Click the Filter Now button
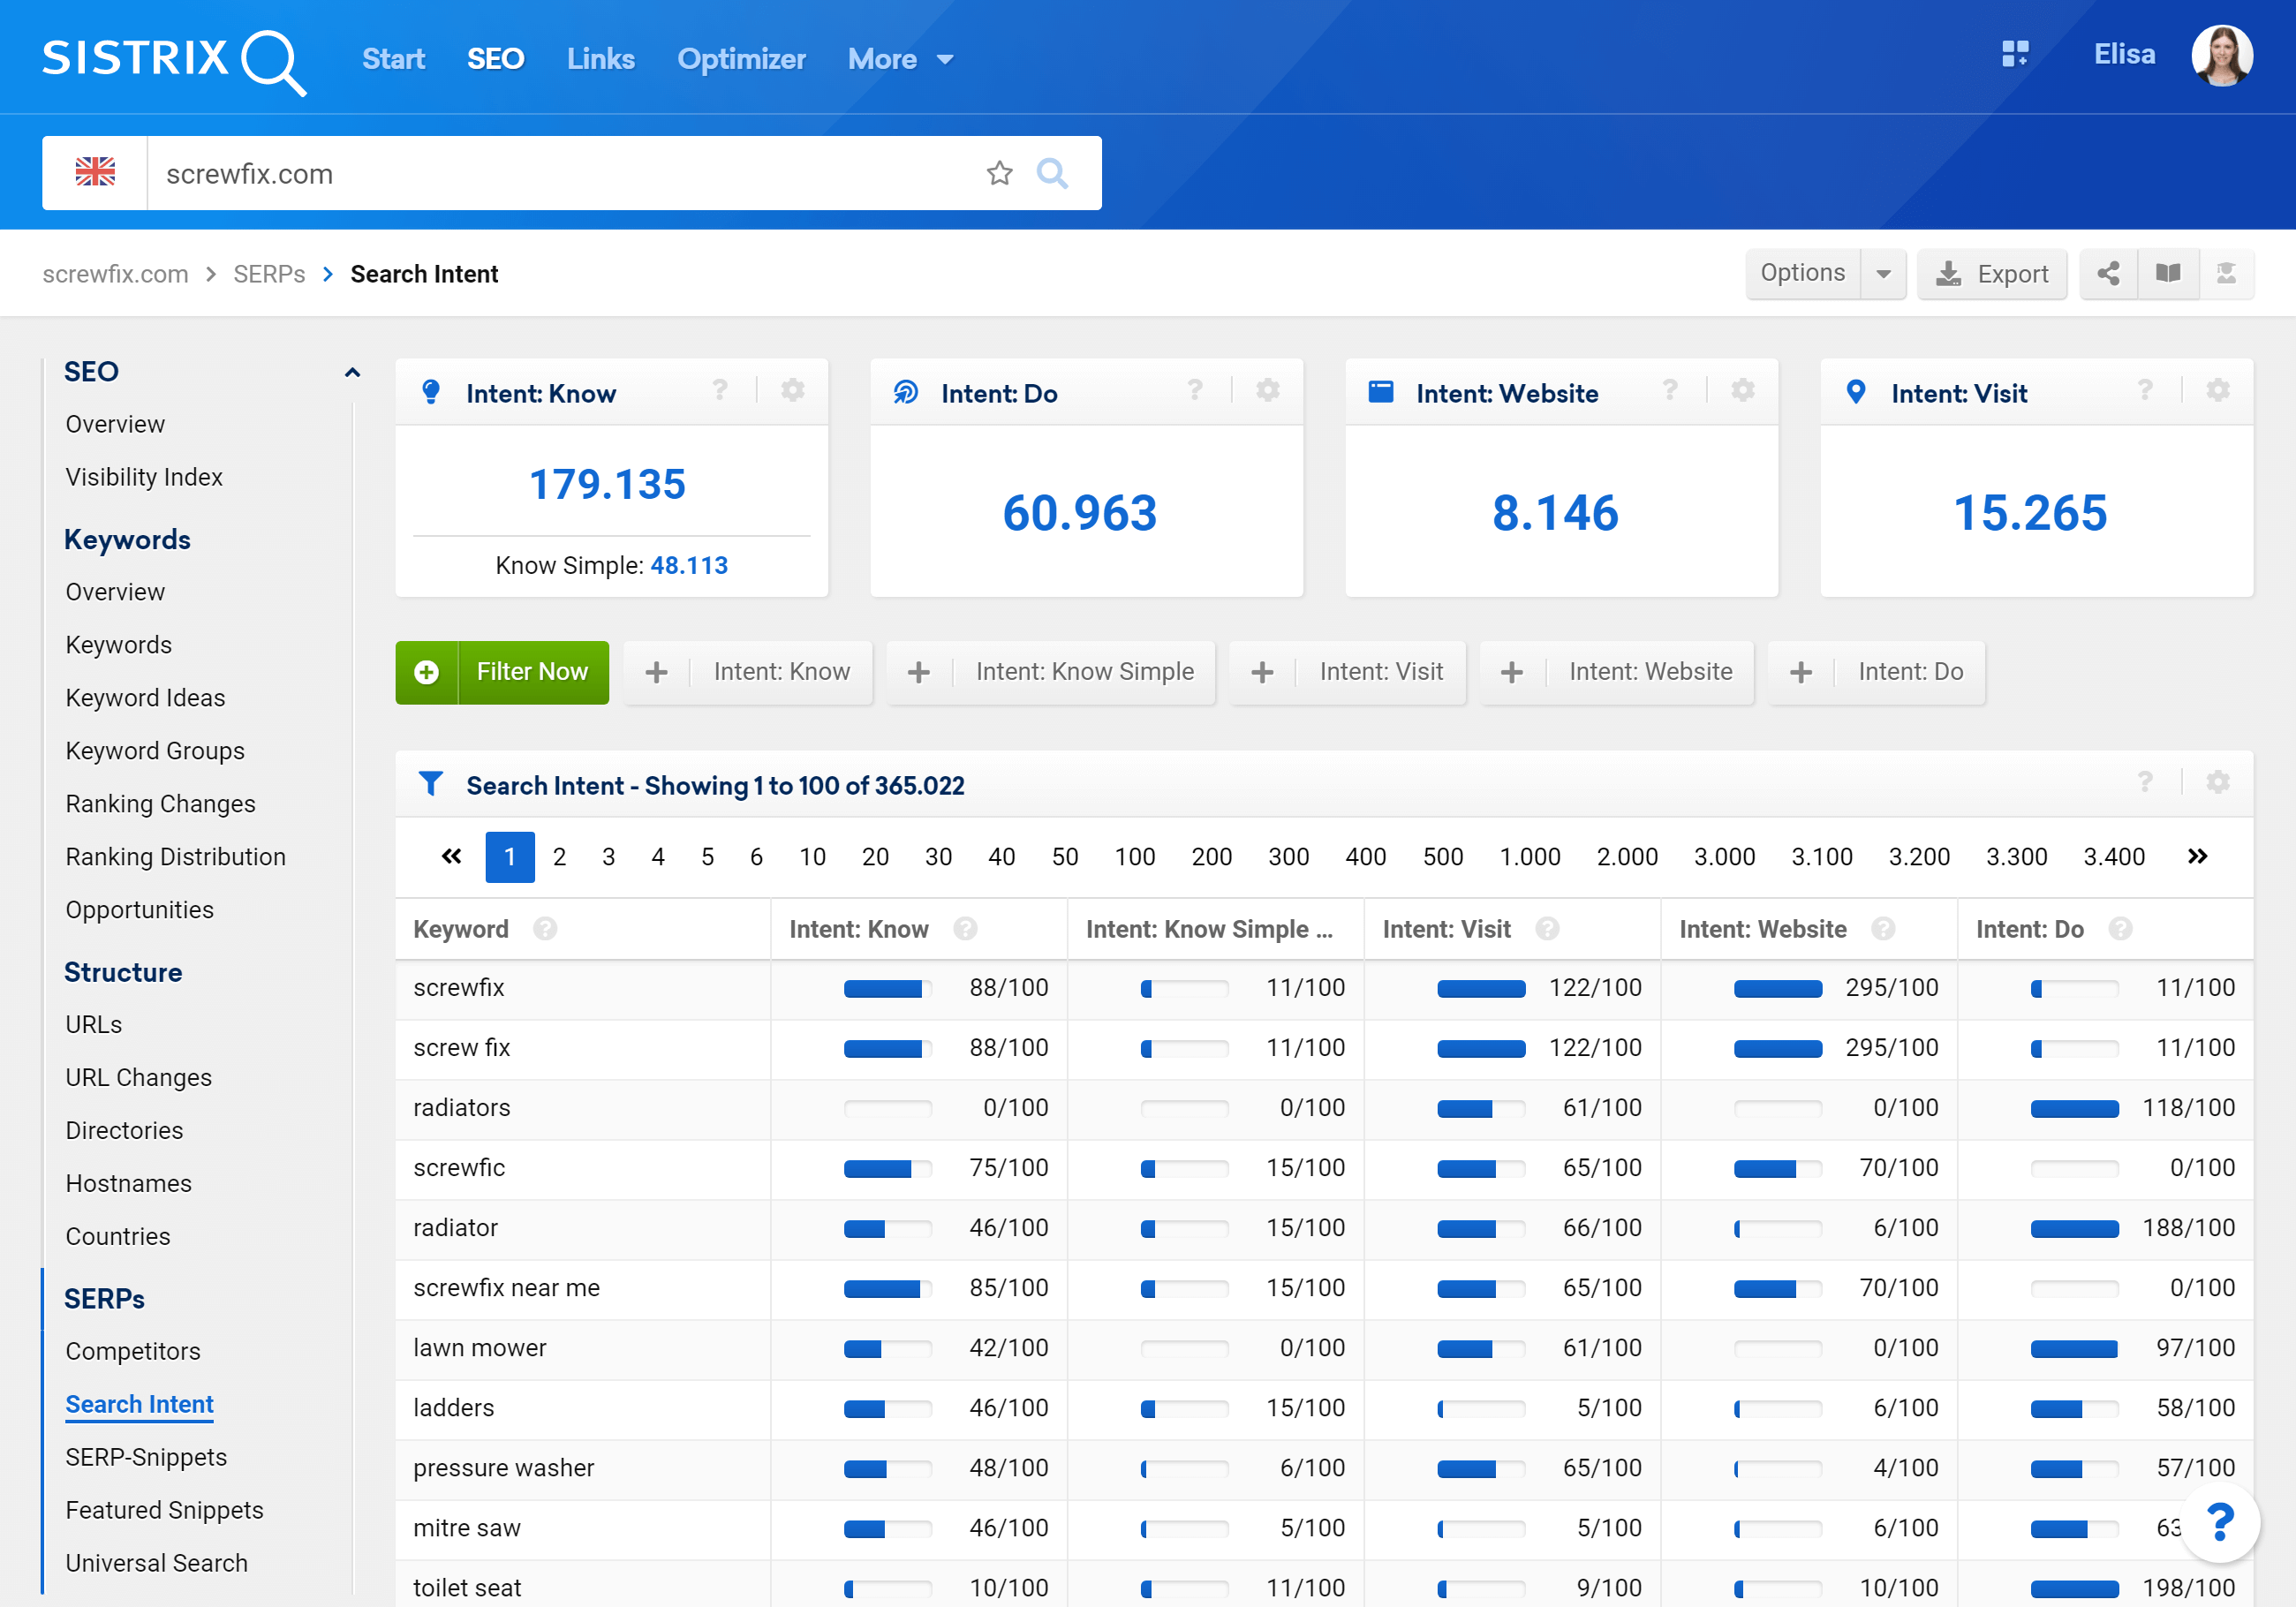The image size is (2296, 1607). tap(502, 672)
